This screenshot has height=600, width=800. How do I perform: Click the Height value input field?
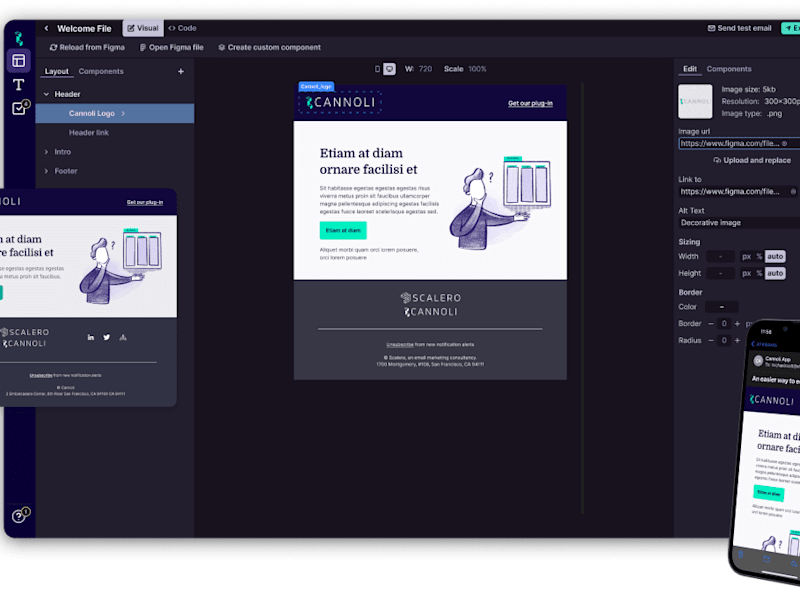(x=720, y=273)
